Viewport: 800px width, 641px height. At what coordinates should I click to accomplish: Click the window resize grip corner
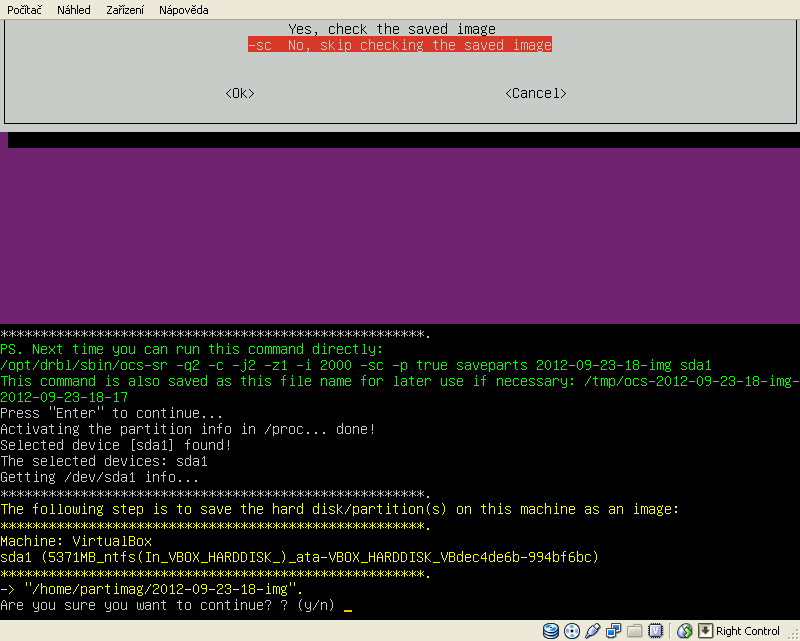tap(792, 633)
